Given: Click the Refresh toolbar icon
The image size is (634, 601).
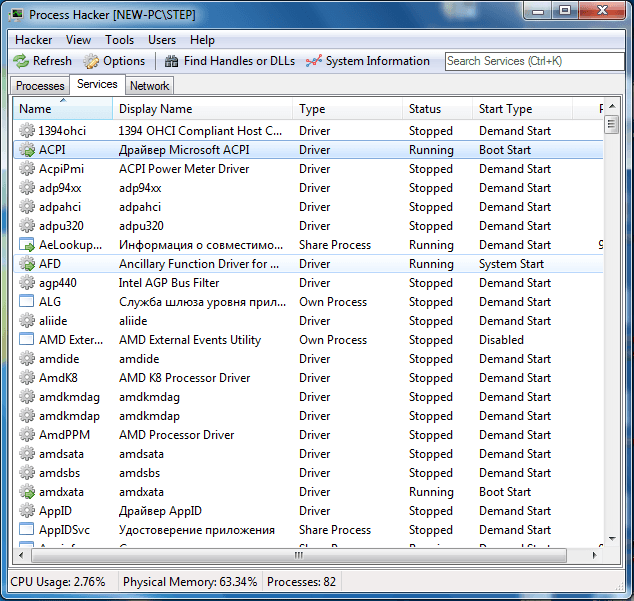Looking at the screenshot, I should (21, 61).
